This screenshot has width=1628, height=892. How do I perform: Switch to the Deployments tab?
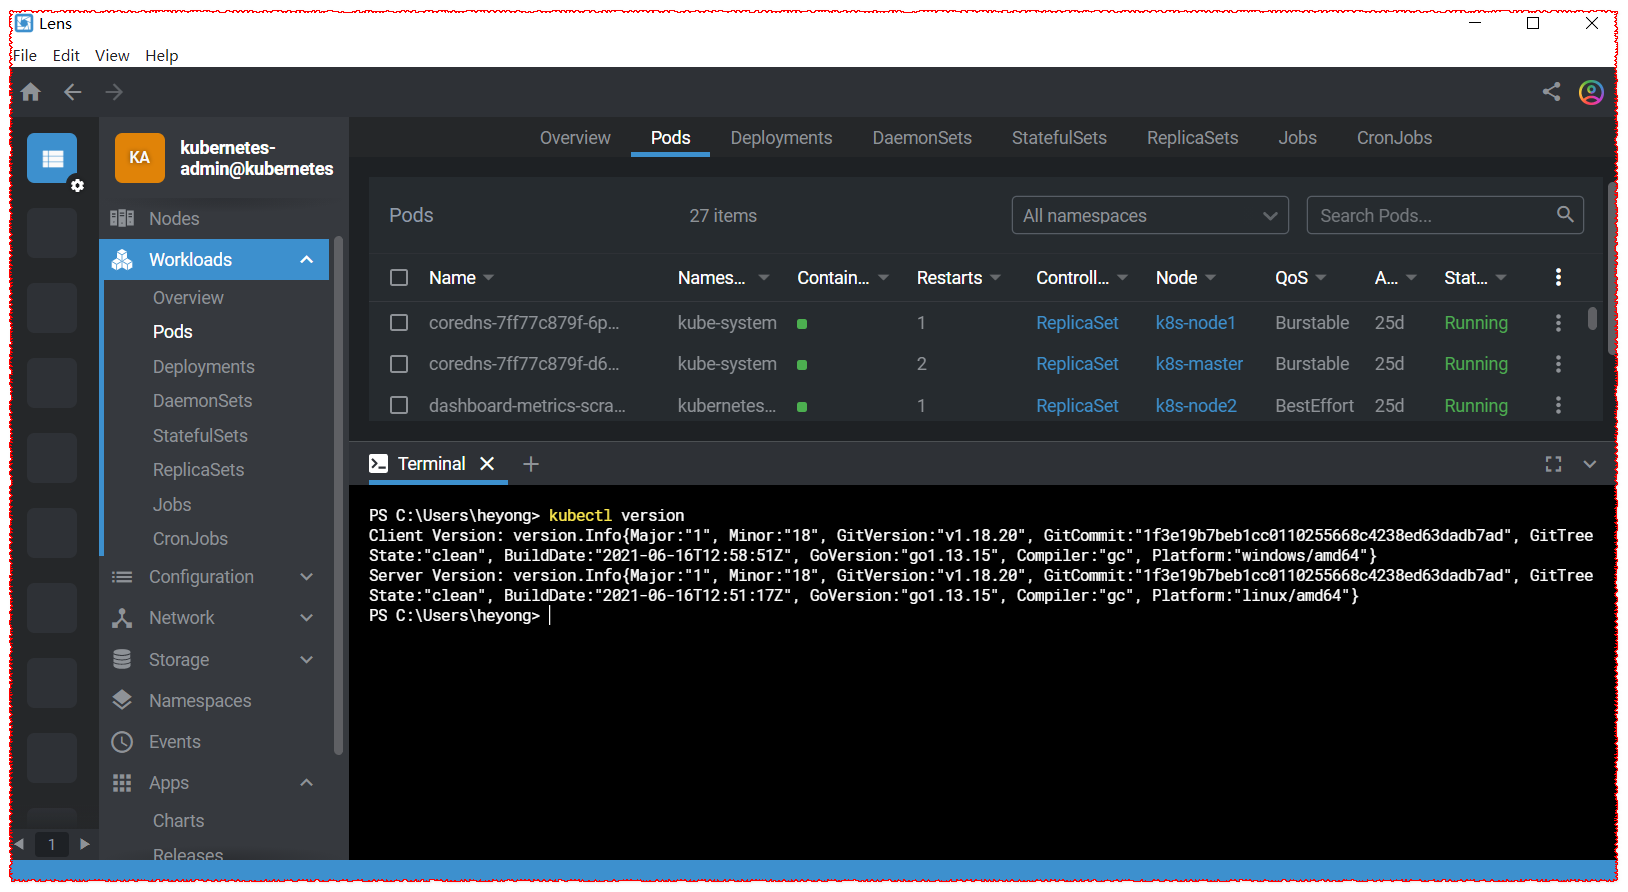click(781, 138)
